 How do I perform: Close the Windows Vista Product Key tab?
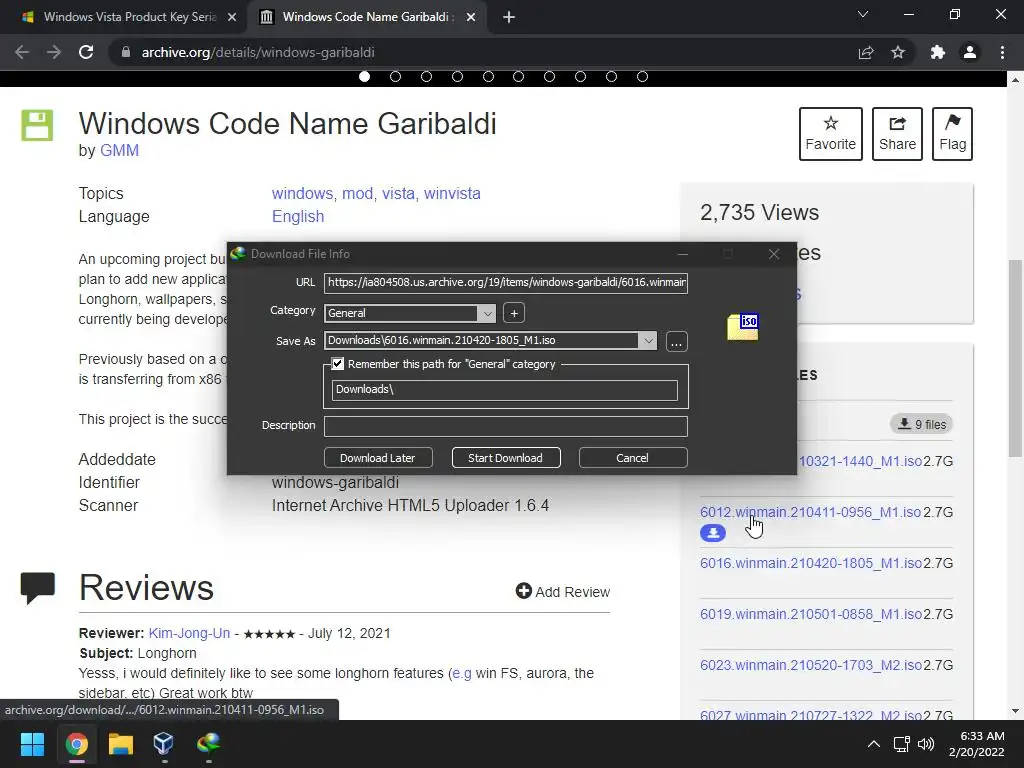232,17
